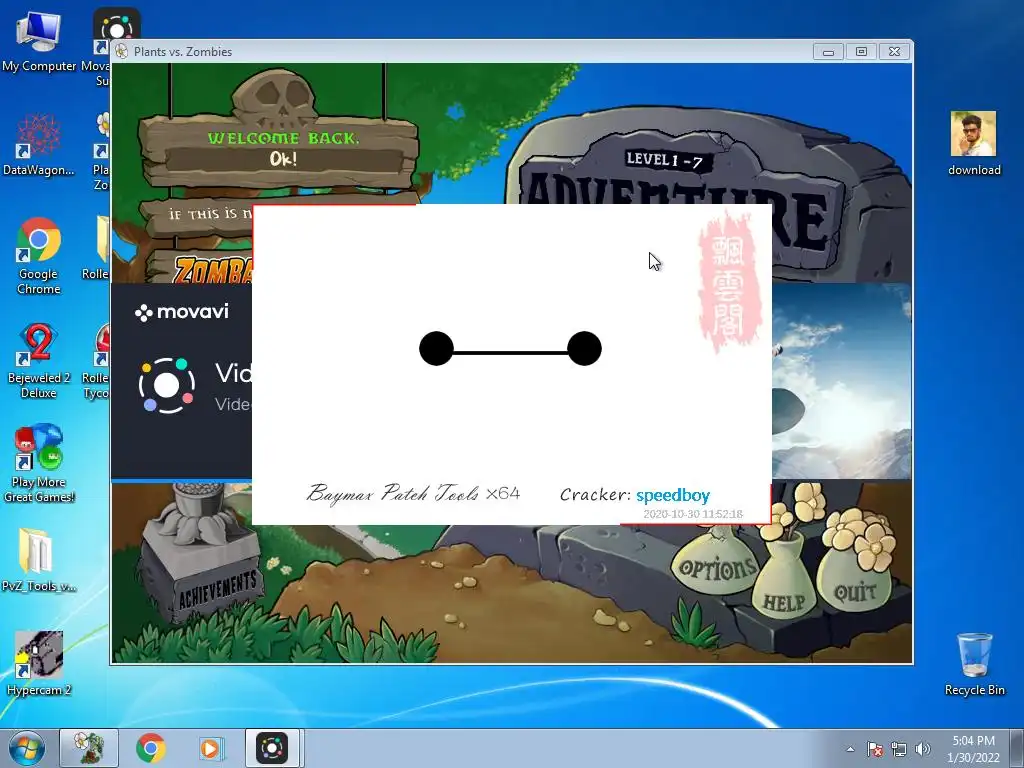Open the clock showing 5:04 PM

(973, 749)
